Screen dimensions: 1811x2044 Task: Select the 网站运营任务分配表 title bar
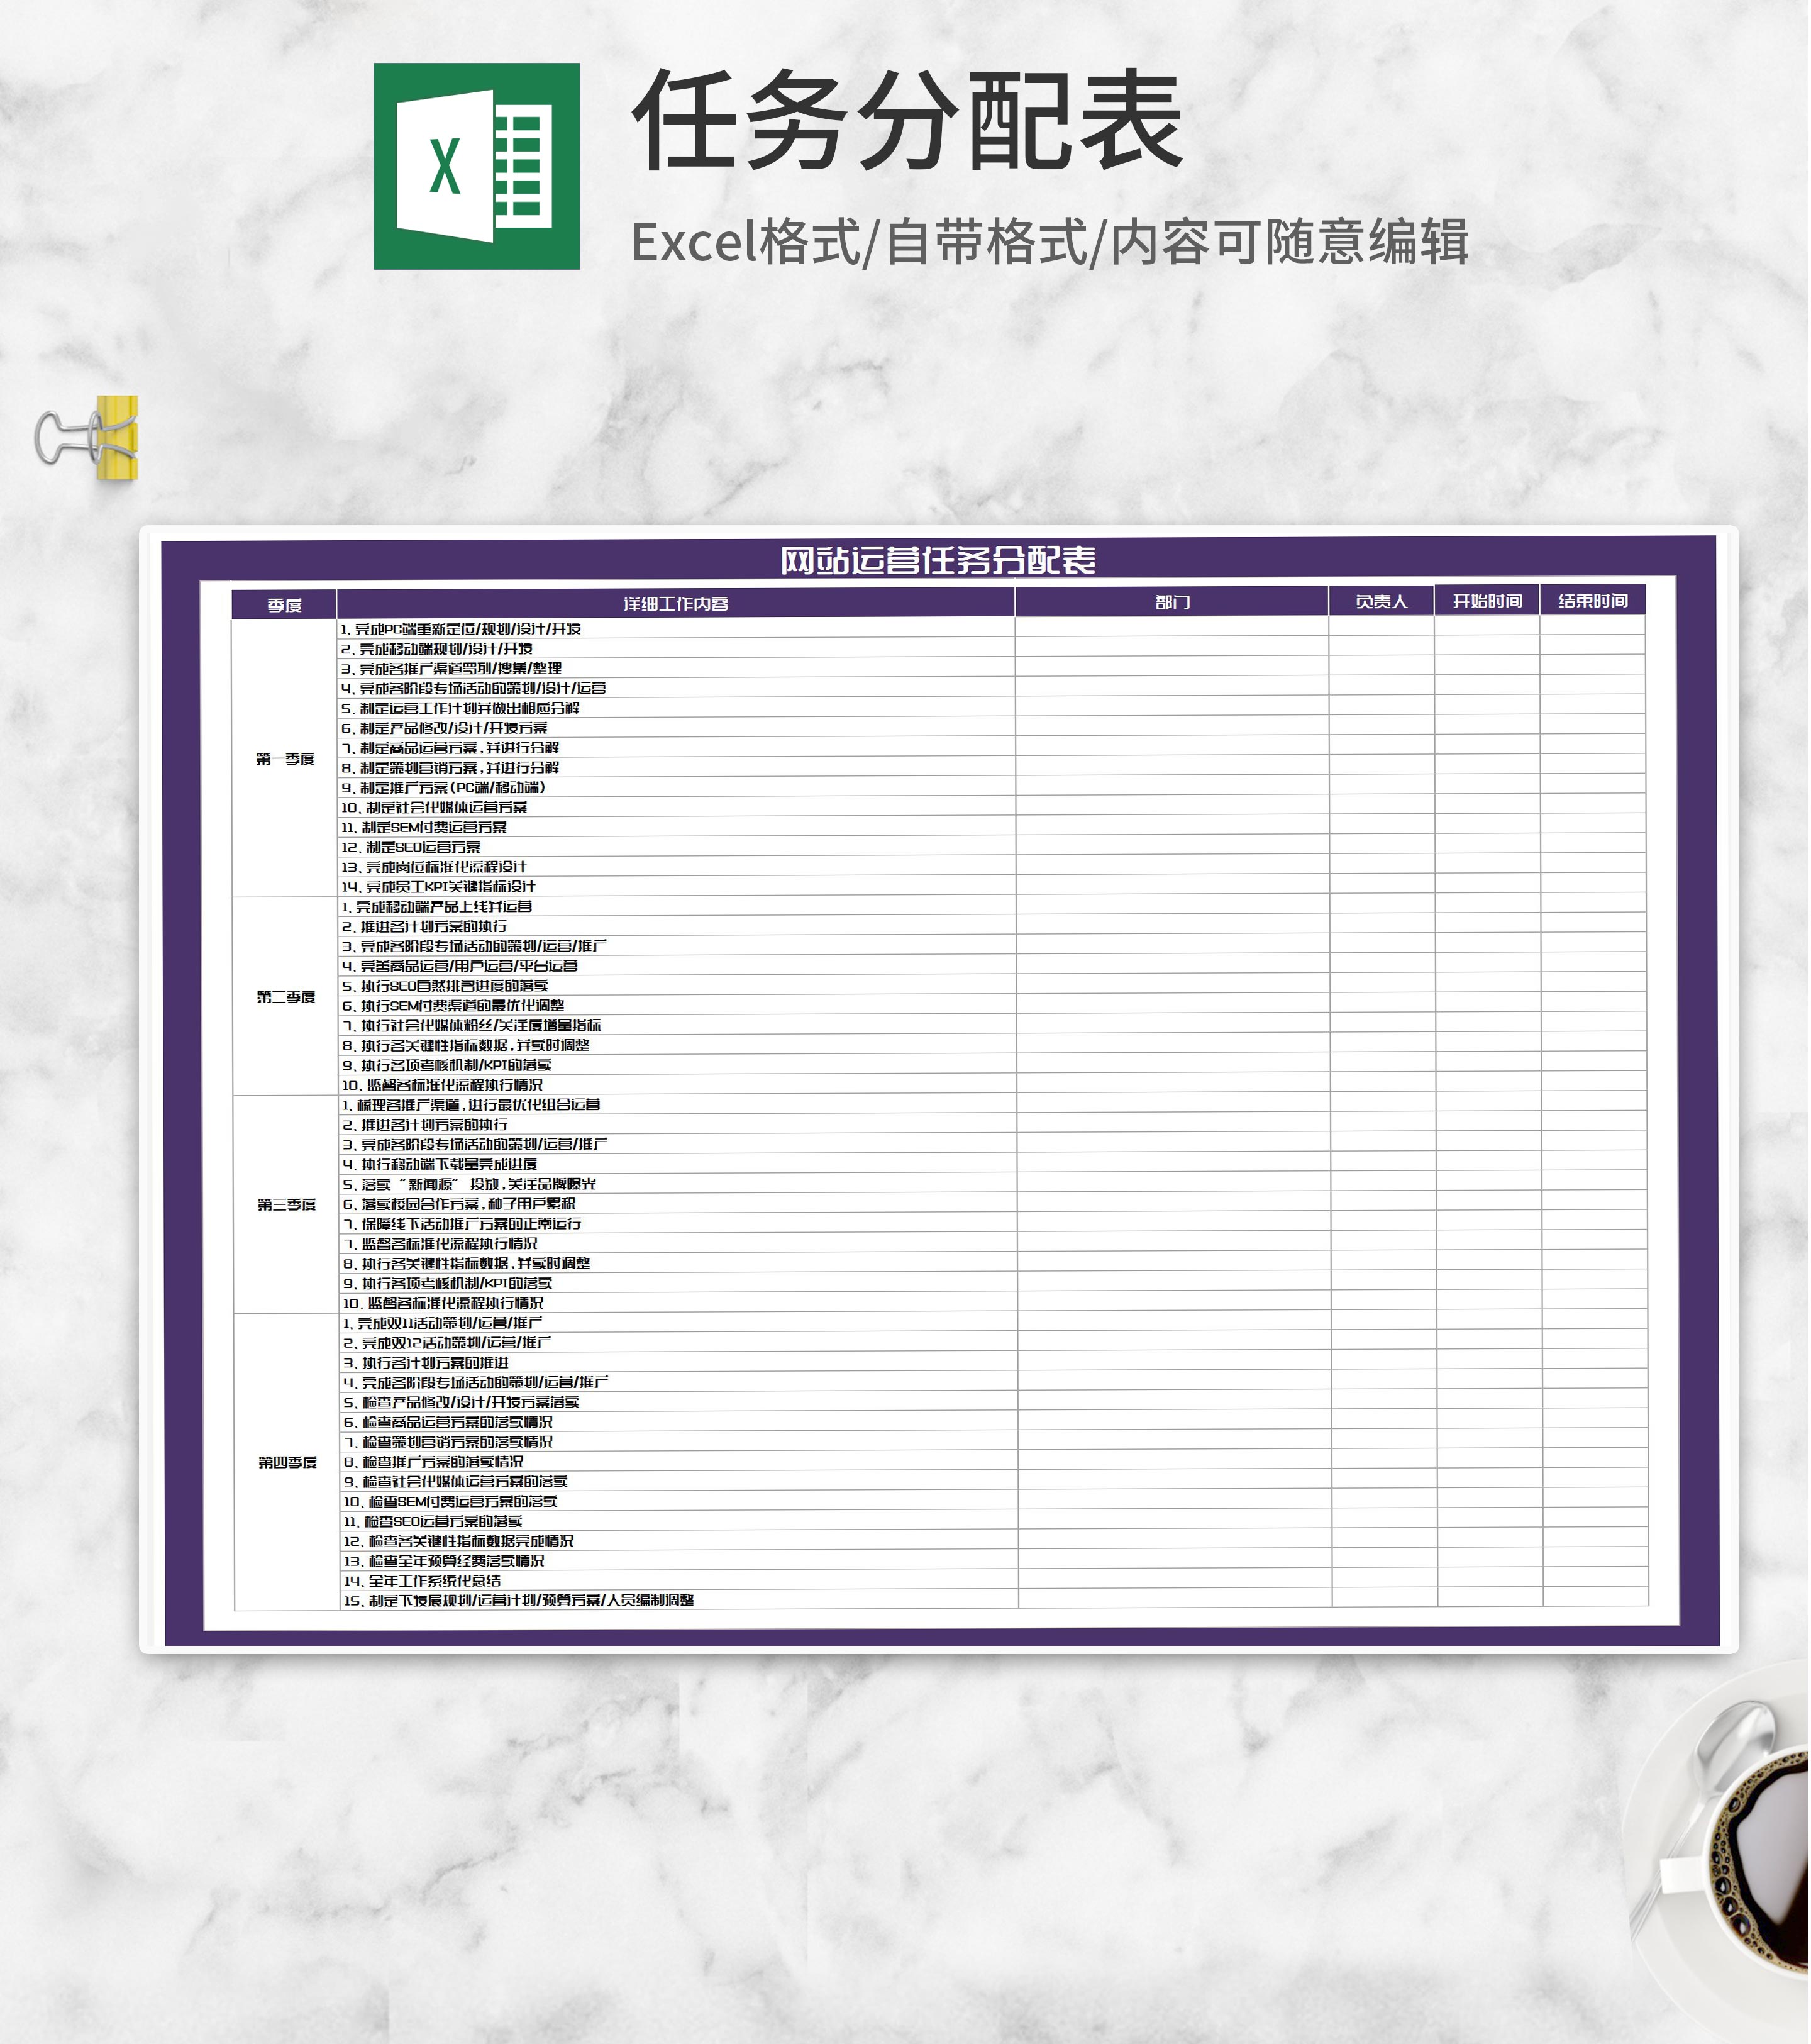(937, 560)
